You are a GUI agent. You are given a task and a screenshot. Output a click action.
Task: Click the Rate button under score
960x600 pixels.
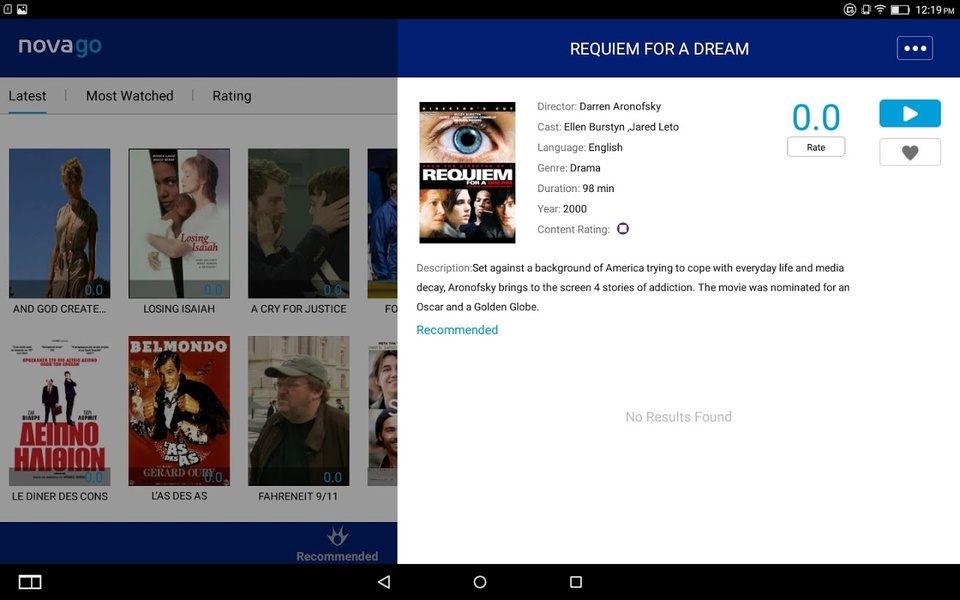click(x=816, y=147)
